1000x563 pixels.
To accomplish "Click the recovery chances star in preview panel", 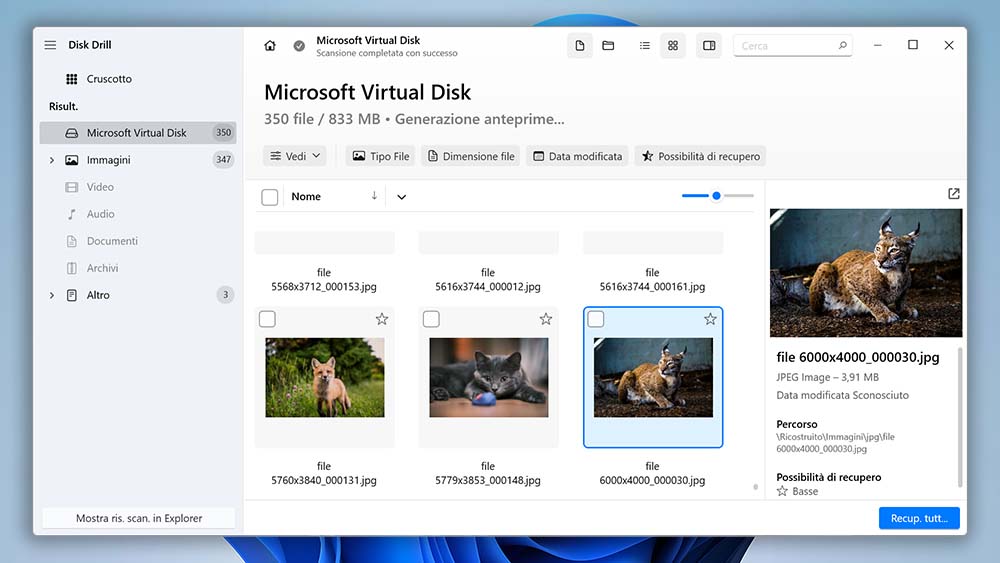I will coord(783,491).
